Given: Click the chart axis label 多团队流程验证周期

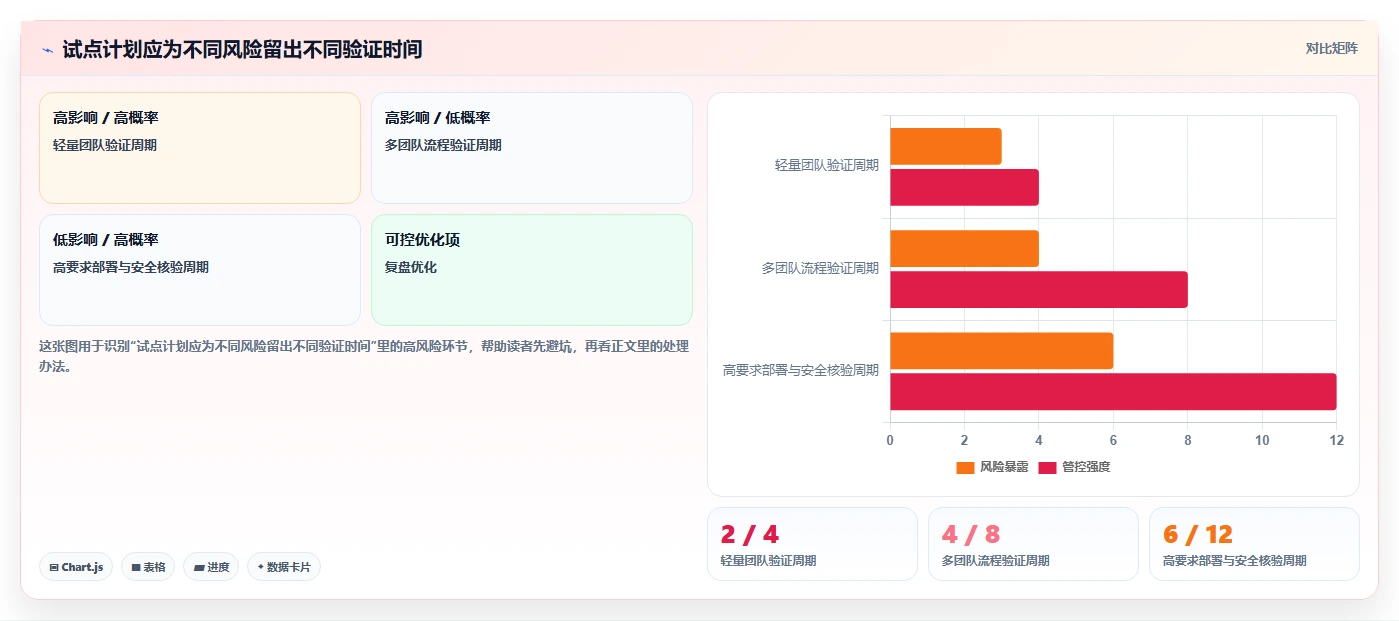Looking at the screenshot, I should 820,268.
